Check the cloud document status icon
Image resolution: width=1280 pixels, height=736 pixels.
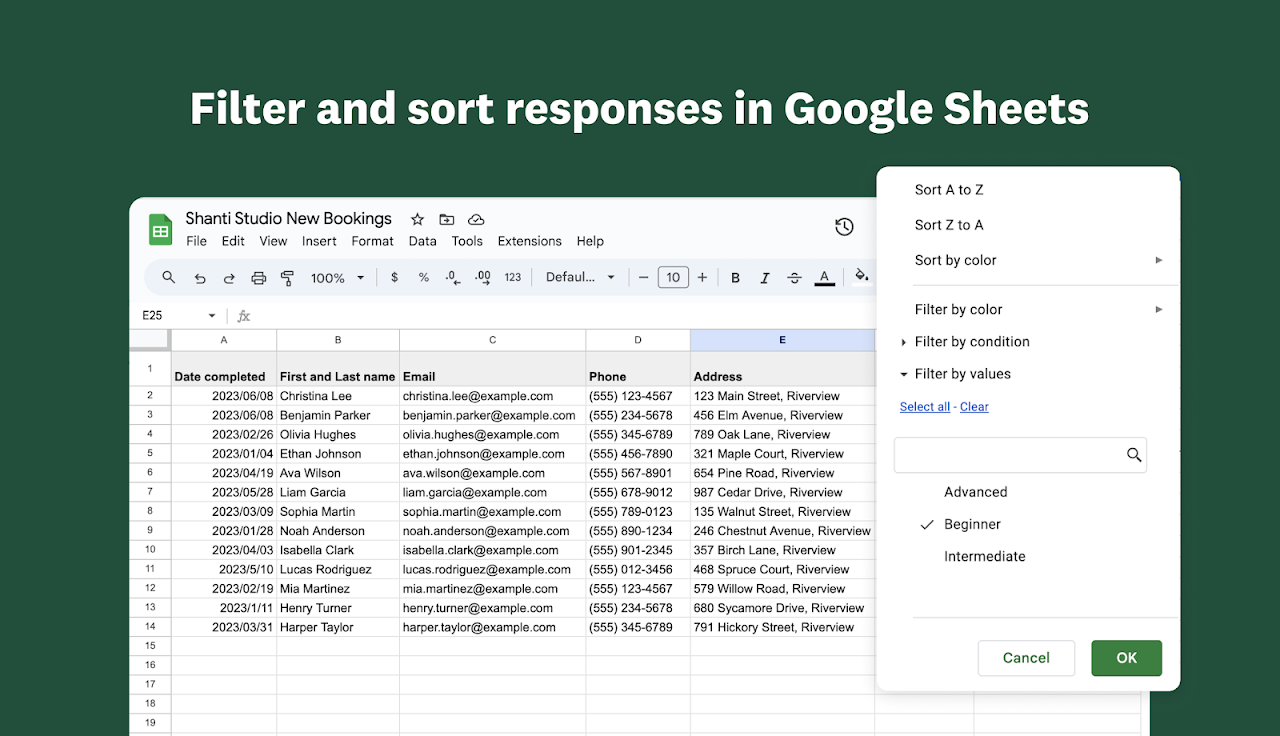(x=476, y=219)
